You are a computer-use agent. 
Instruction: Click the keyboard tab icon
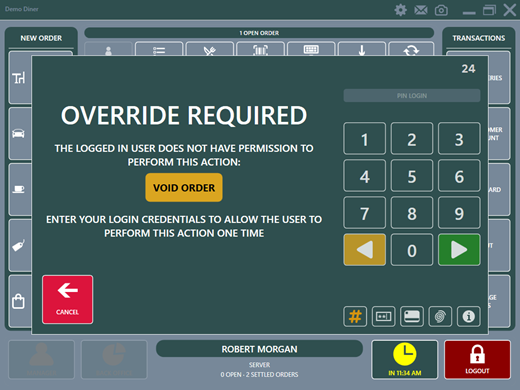click(x=311, y=50)
